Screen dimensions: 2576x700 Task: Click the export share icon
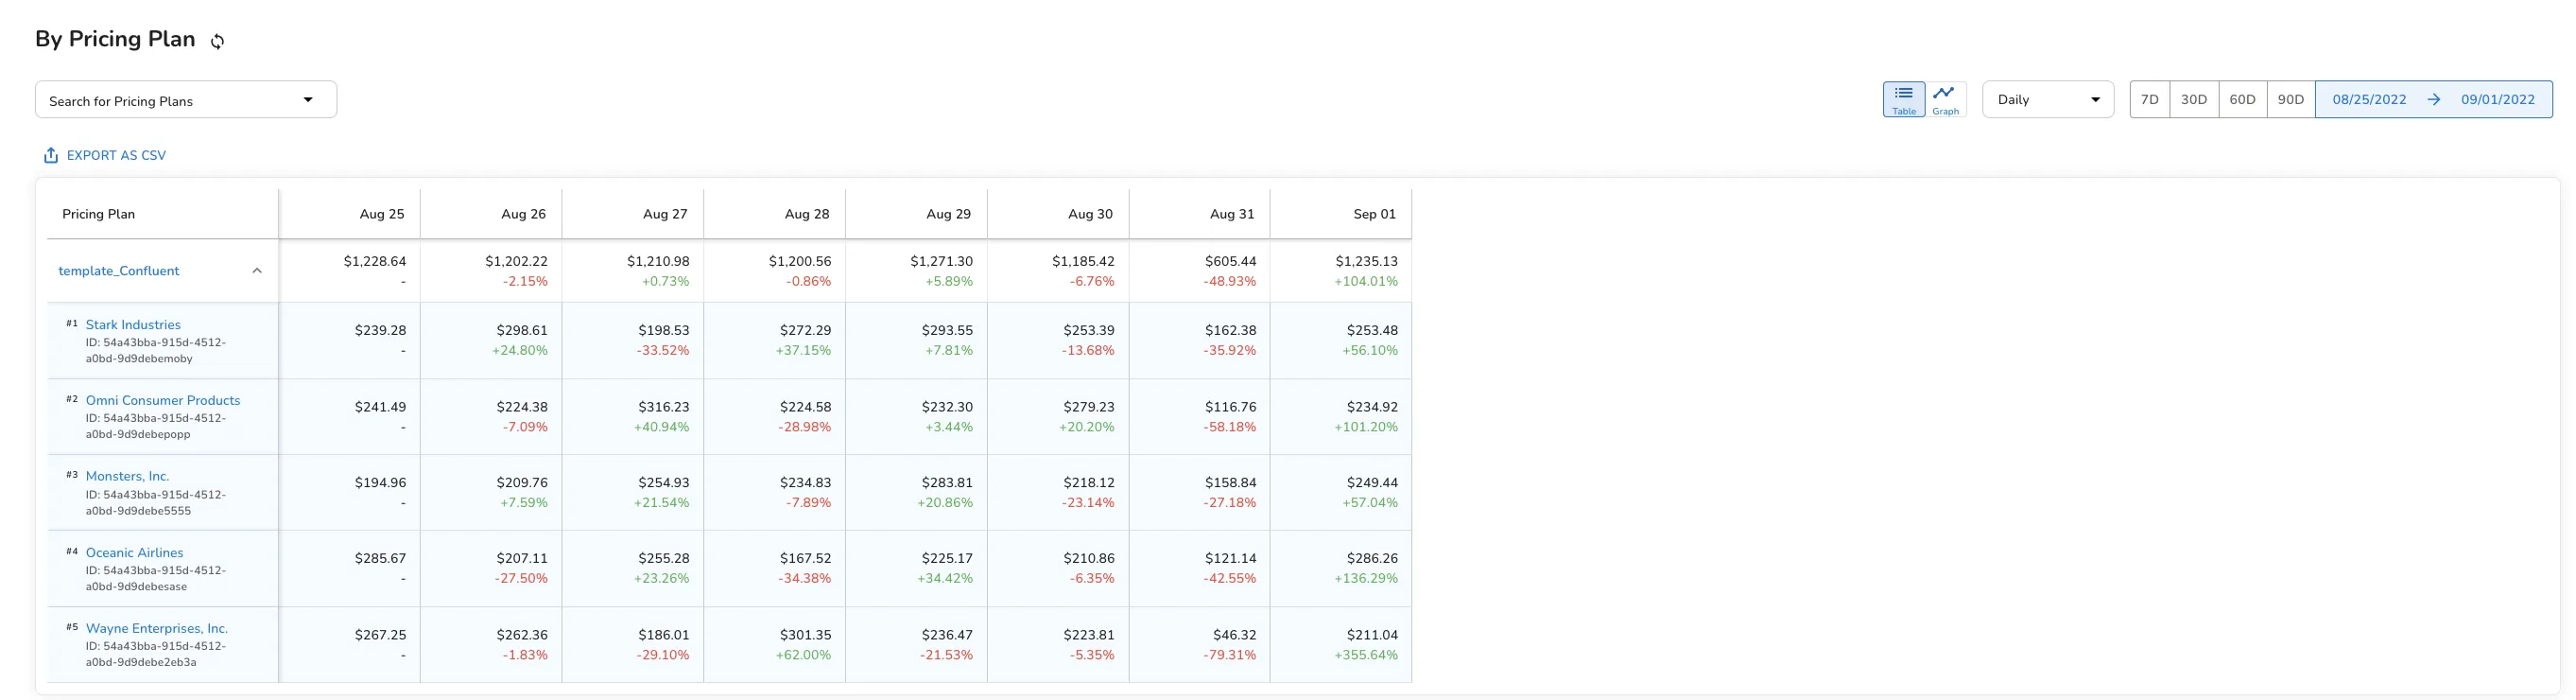[51, 155]
